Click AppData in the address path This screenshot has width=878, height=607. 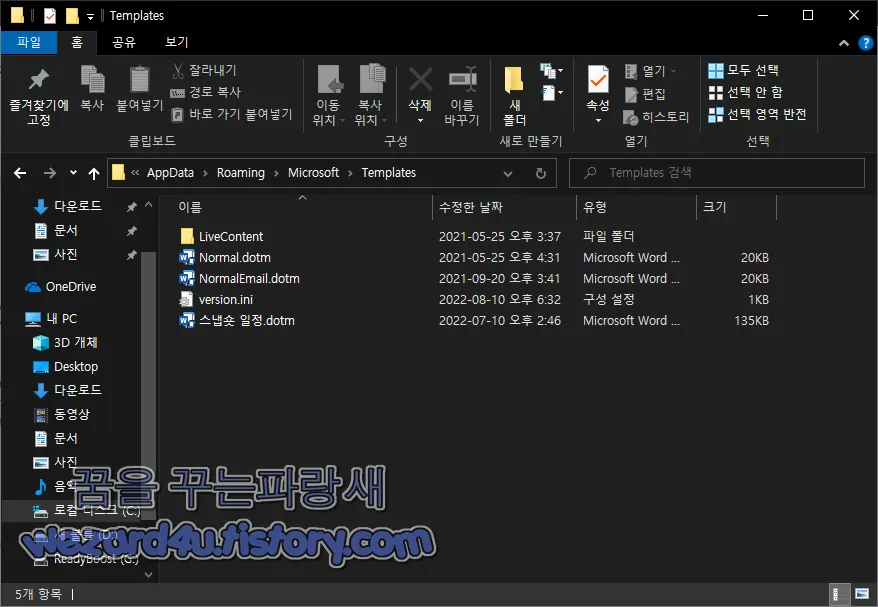[170, 172]
